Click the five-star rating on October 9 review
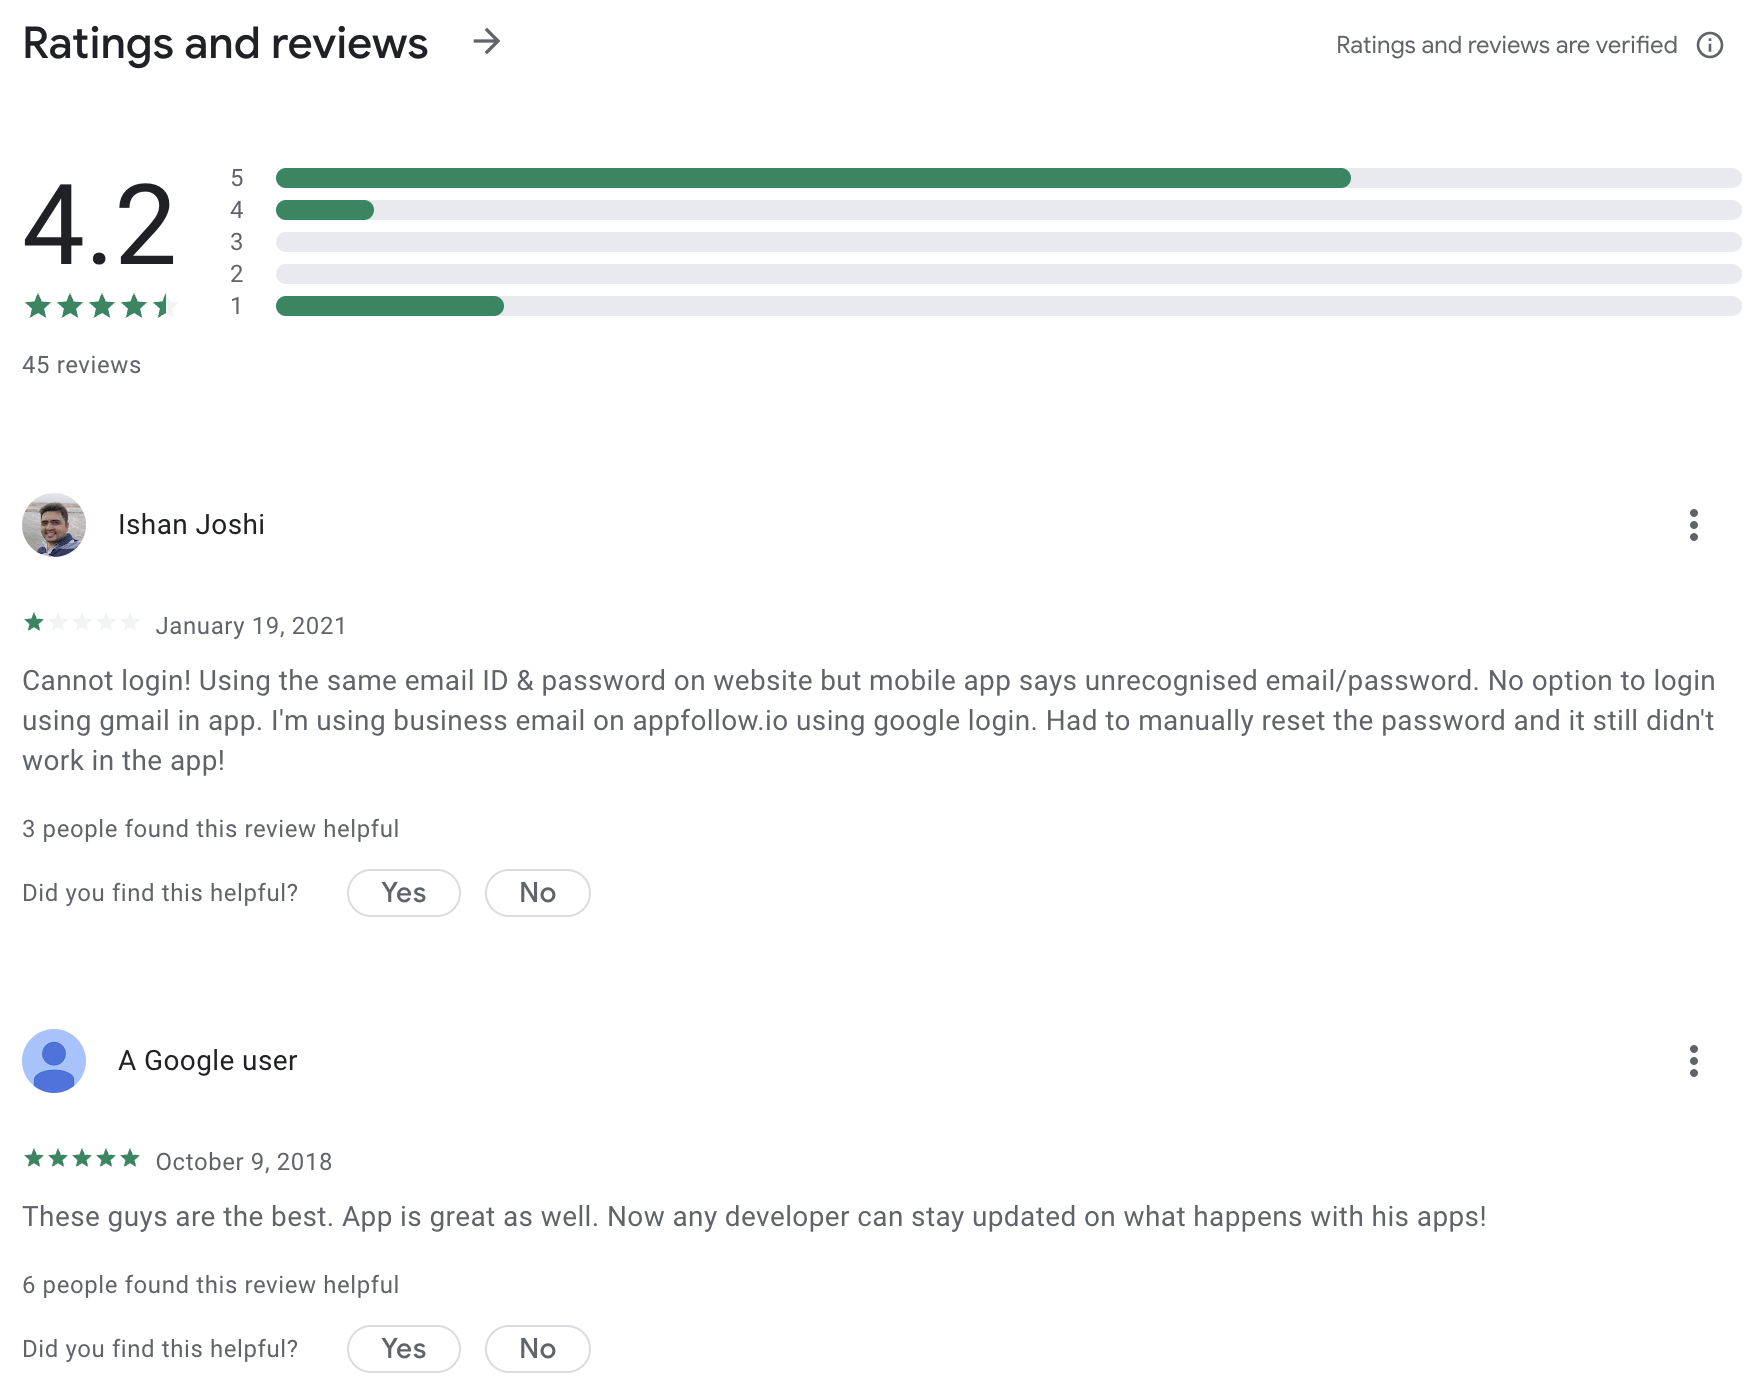 tap(81, 1159)
